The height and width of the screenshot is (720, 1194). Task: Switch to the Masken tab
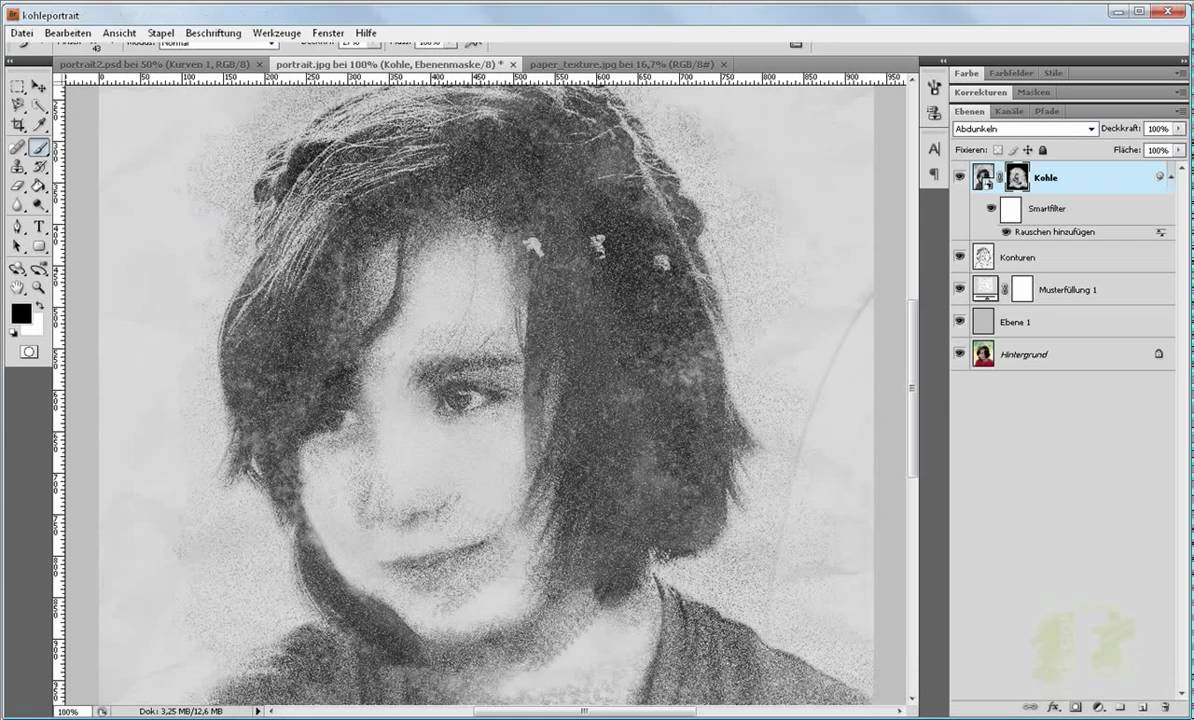[1033, 92]
